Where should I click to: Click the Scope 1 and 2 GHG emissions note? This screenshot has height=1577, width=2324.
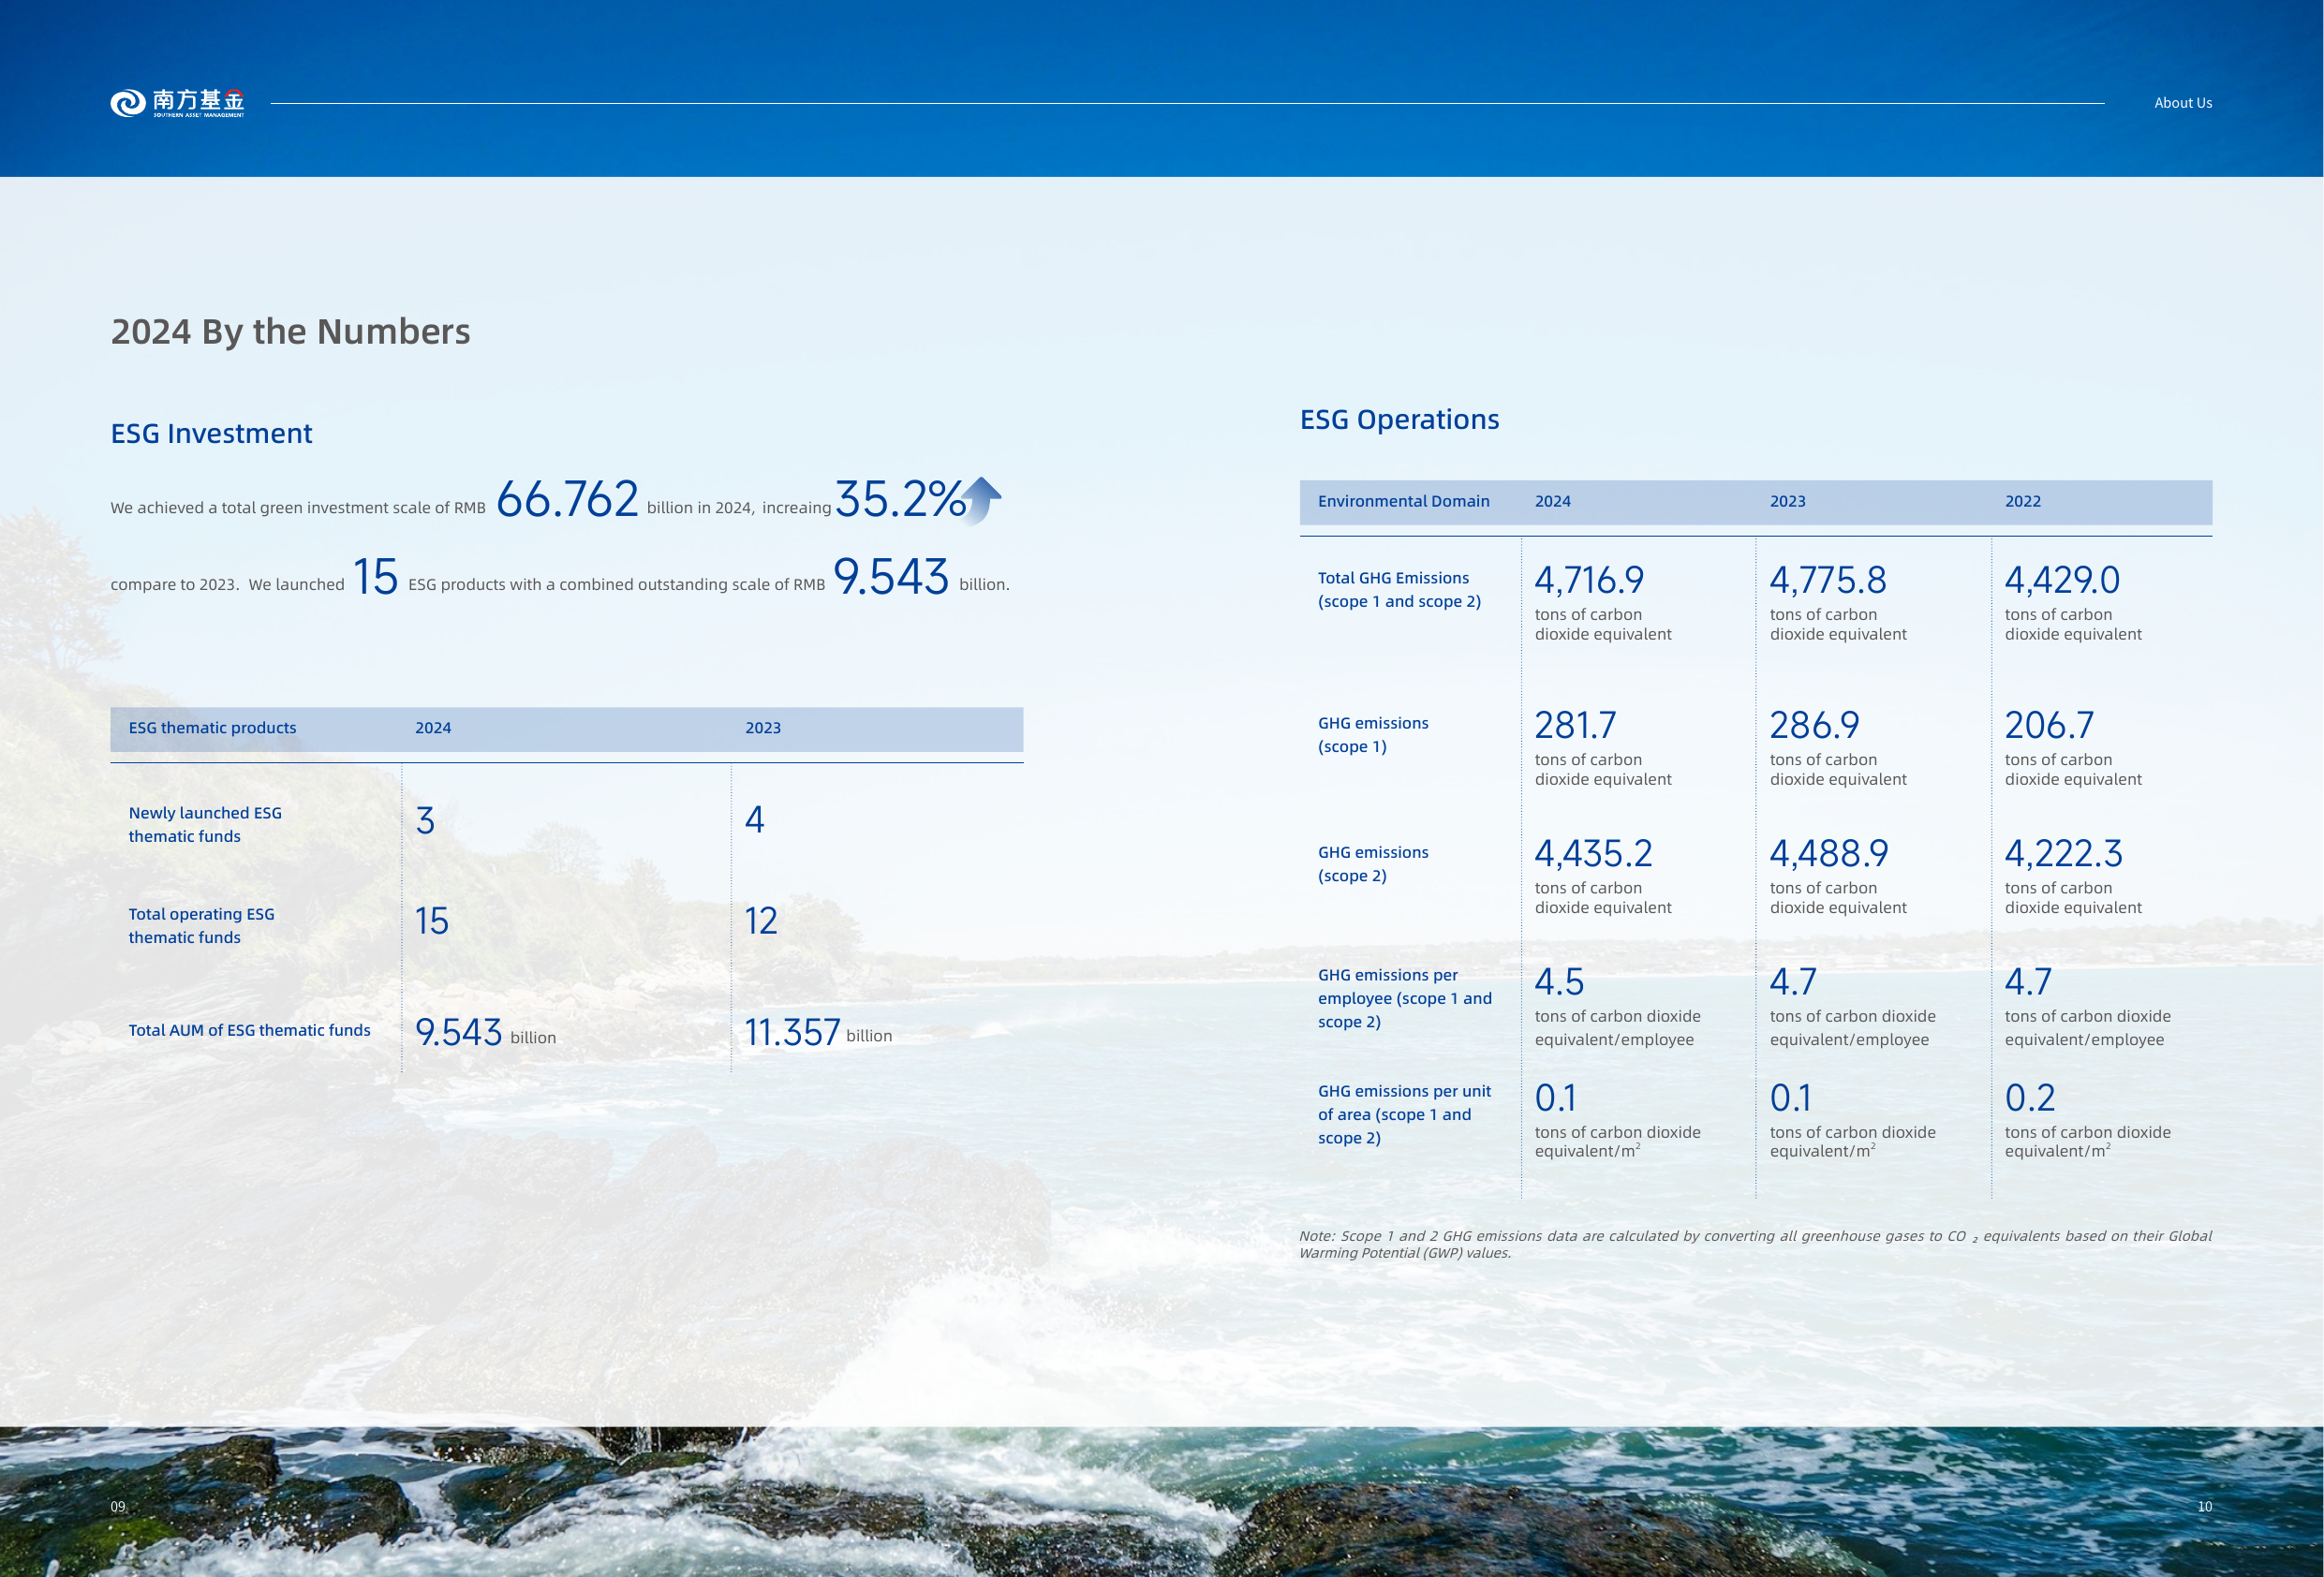point(1755,1244)
